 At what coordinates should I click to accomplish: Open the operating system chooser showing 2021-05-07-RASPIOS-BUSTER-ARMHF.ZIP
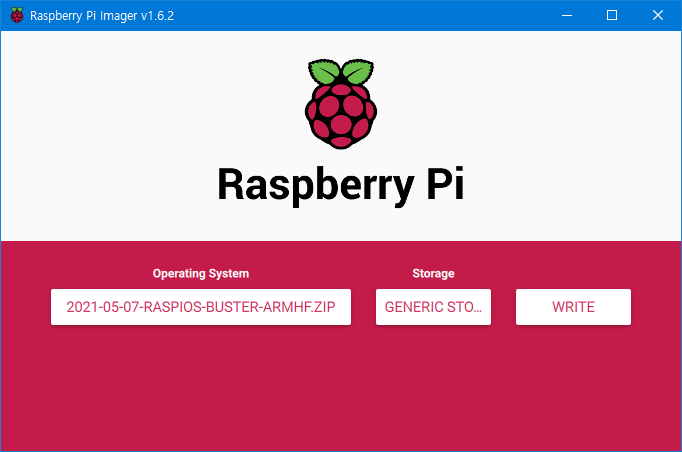tap(201, 307)
